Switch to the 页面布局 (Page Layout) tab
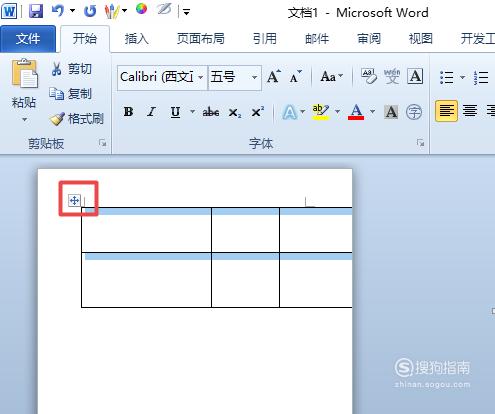This screenshot has width=495, height=414. [x=201, y=39]
